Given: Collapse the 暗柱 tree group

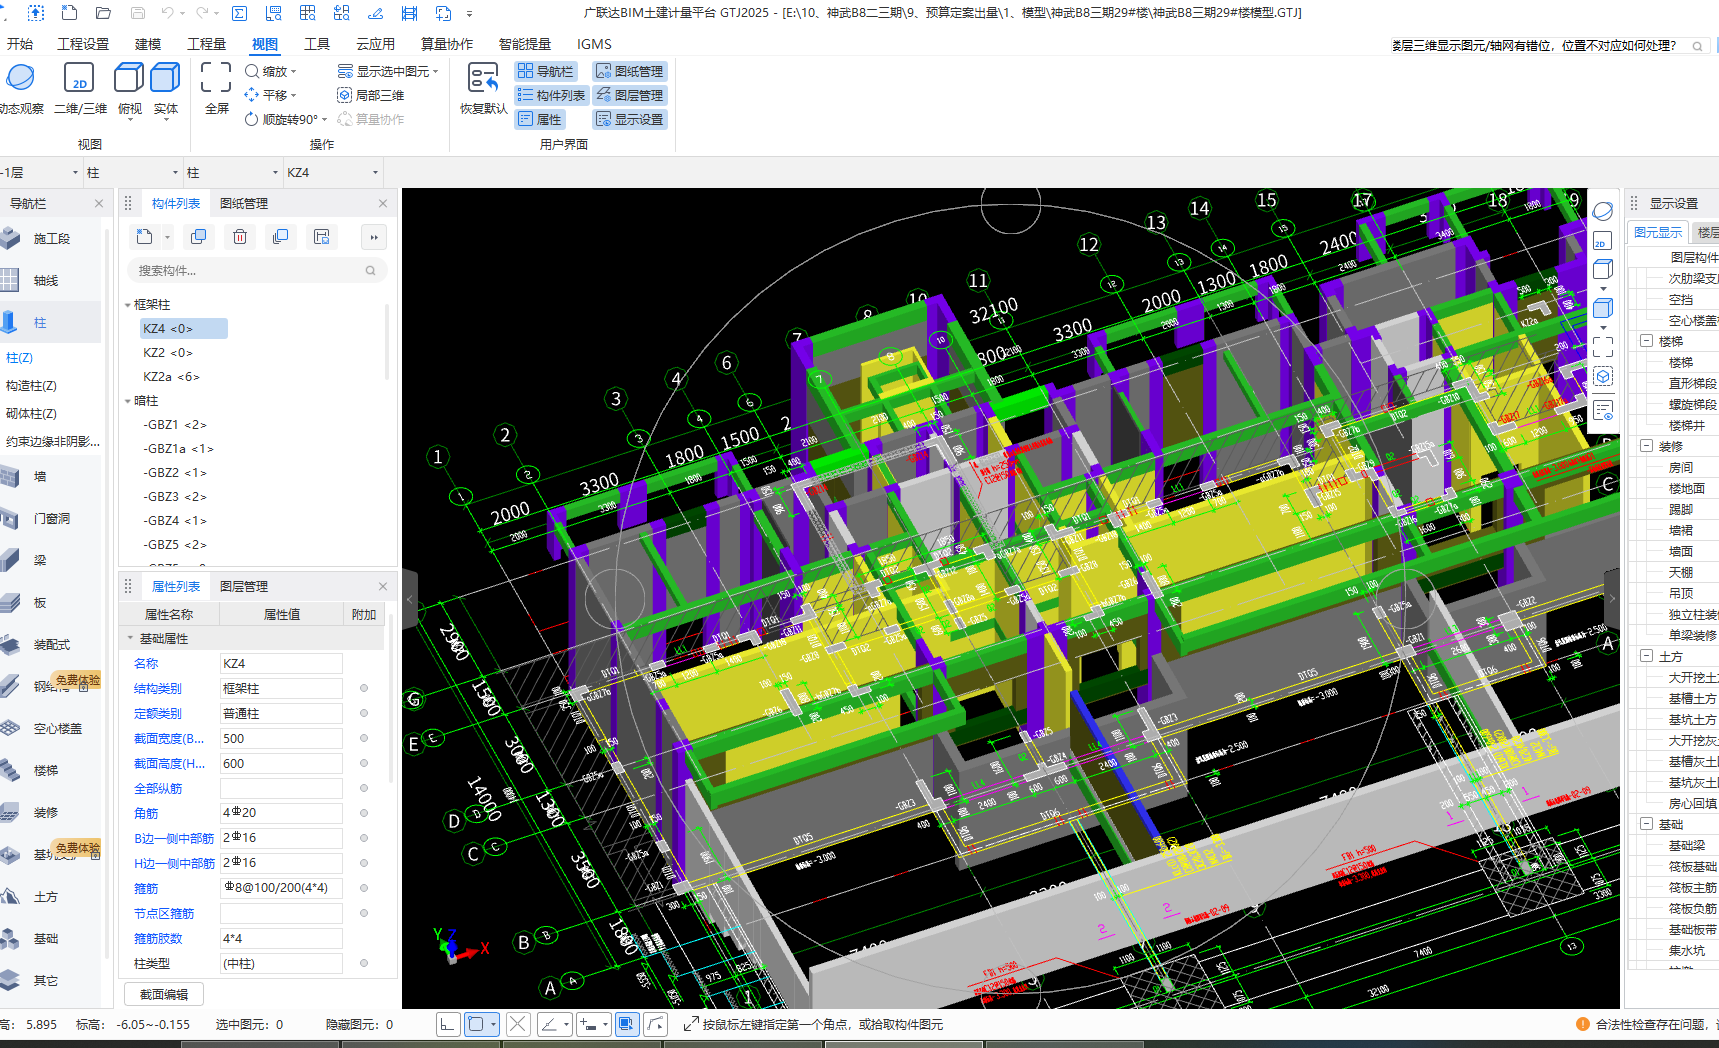Looking at the screenshot, I should coord(127,401).
